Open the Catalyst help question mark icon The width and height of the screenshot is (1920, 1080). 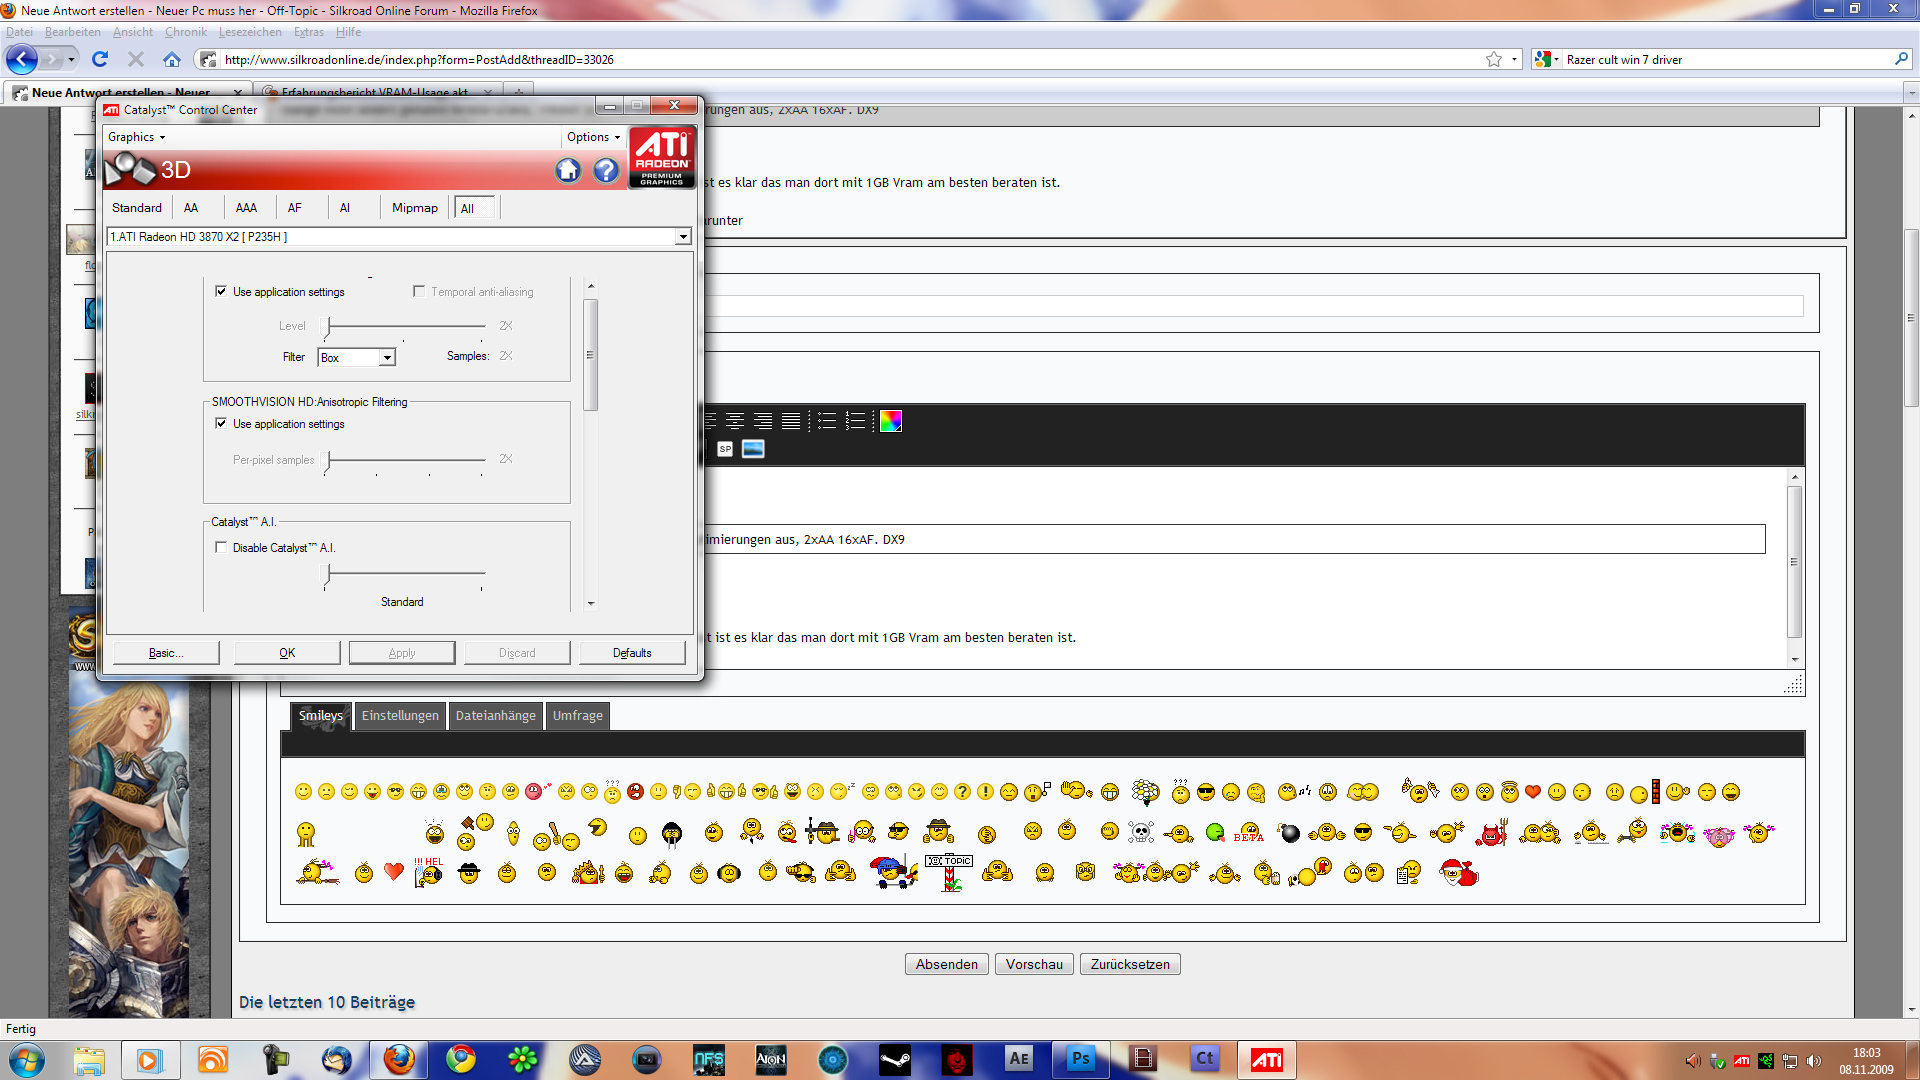tap(606, 171)
